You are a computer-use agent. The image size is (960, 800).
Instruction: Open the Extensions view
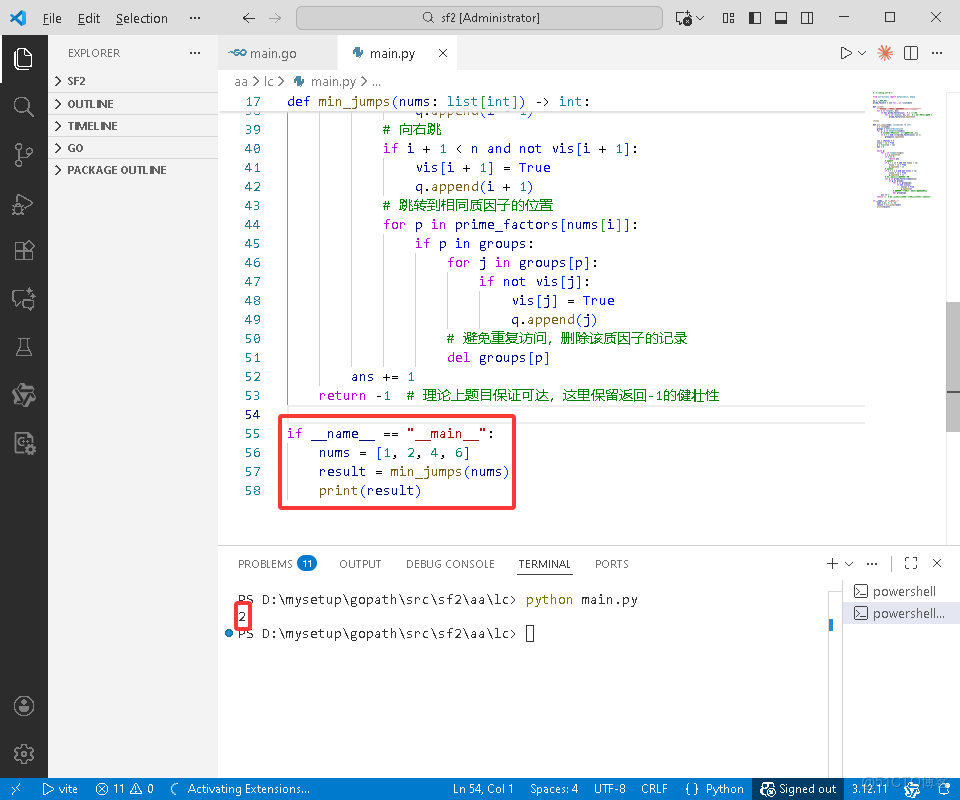[x=23, y=251]
